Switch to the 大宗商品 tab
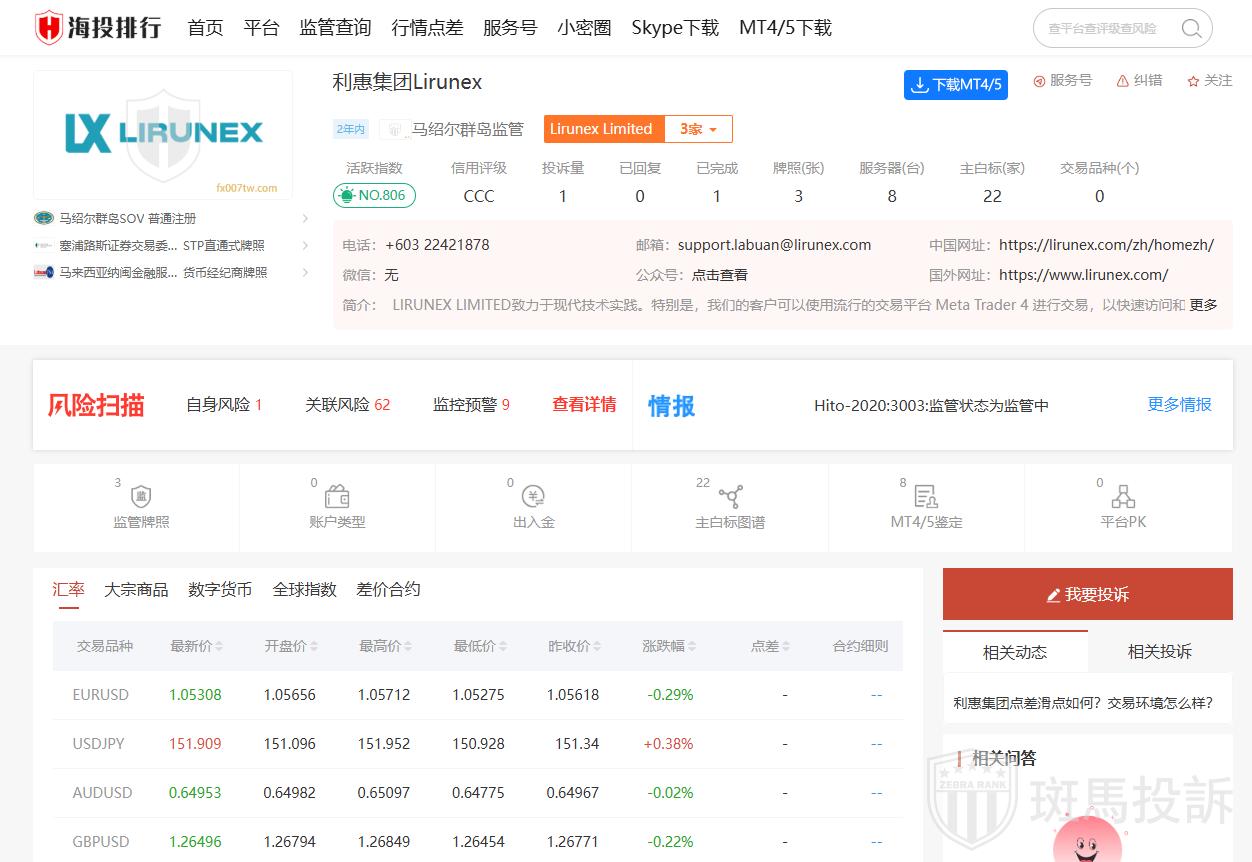Viewport: 1252px width, 862px height. click(136, 590)
